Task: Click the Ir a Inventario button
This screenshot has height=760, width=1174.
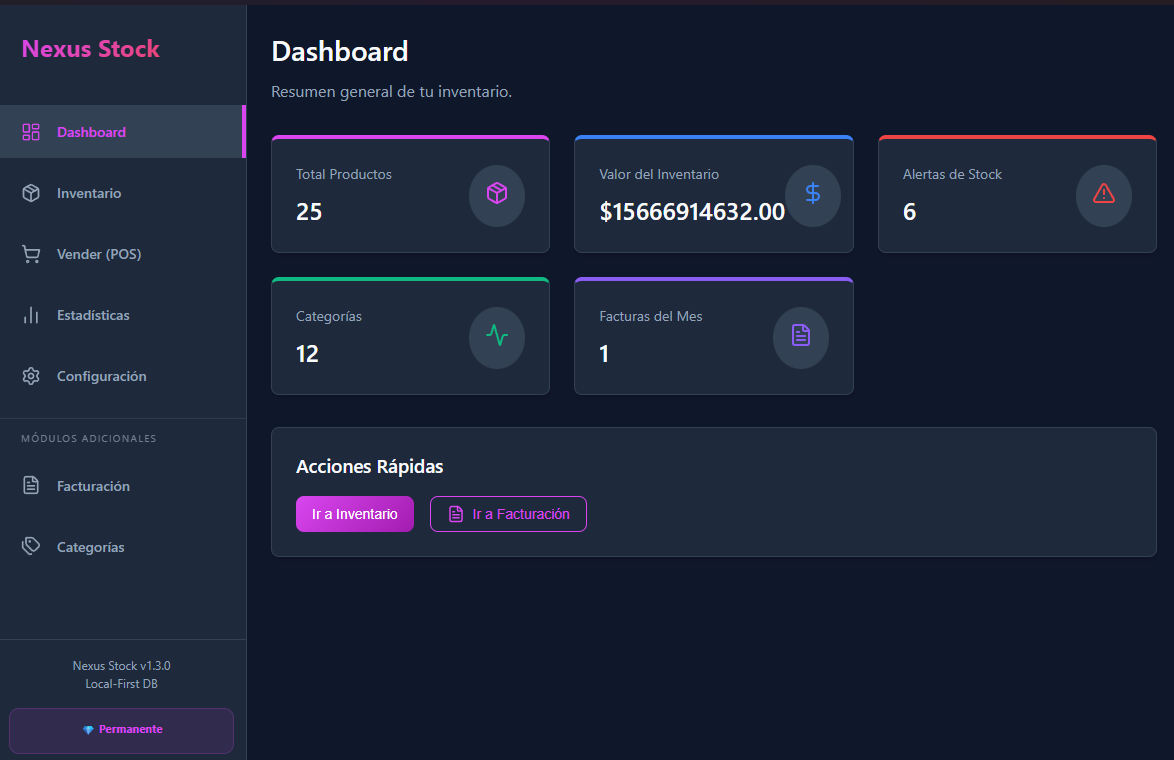Action: click(355, 514)
